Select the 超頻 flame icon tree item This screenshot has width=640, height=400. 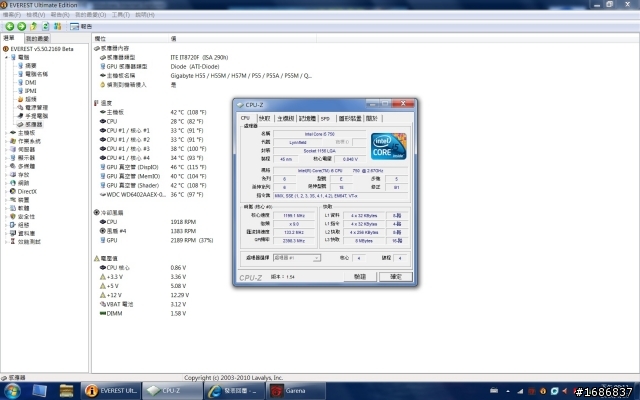click(x=27, y=99)
